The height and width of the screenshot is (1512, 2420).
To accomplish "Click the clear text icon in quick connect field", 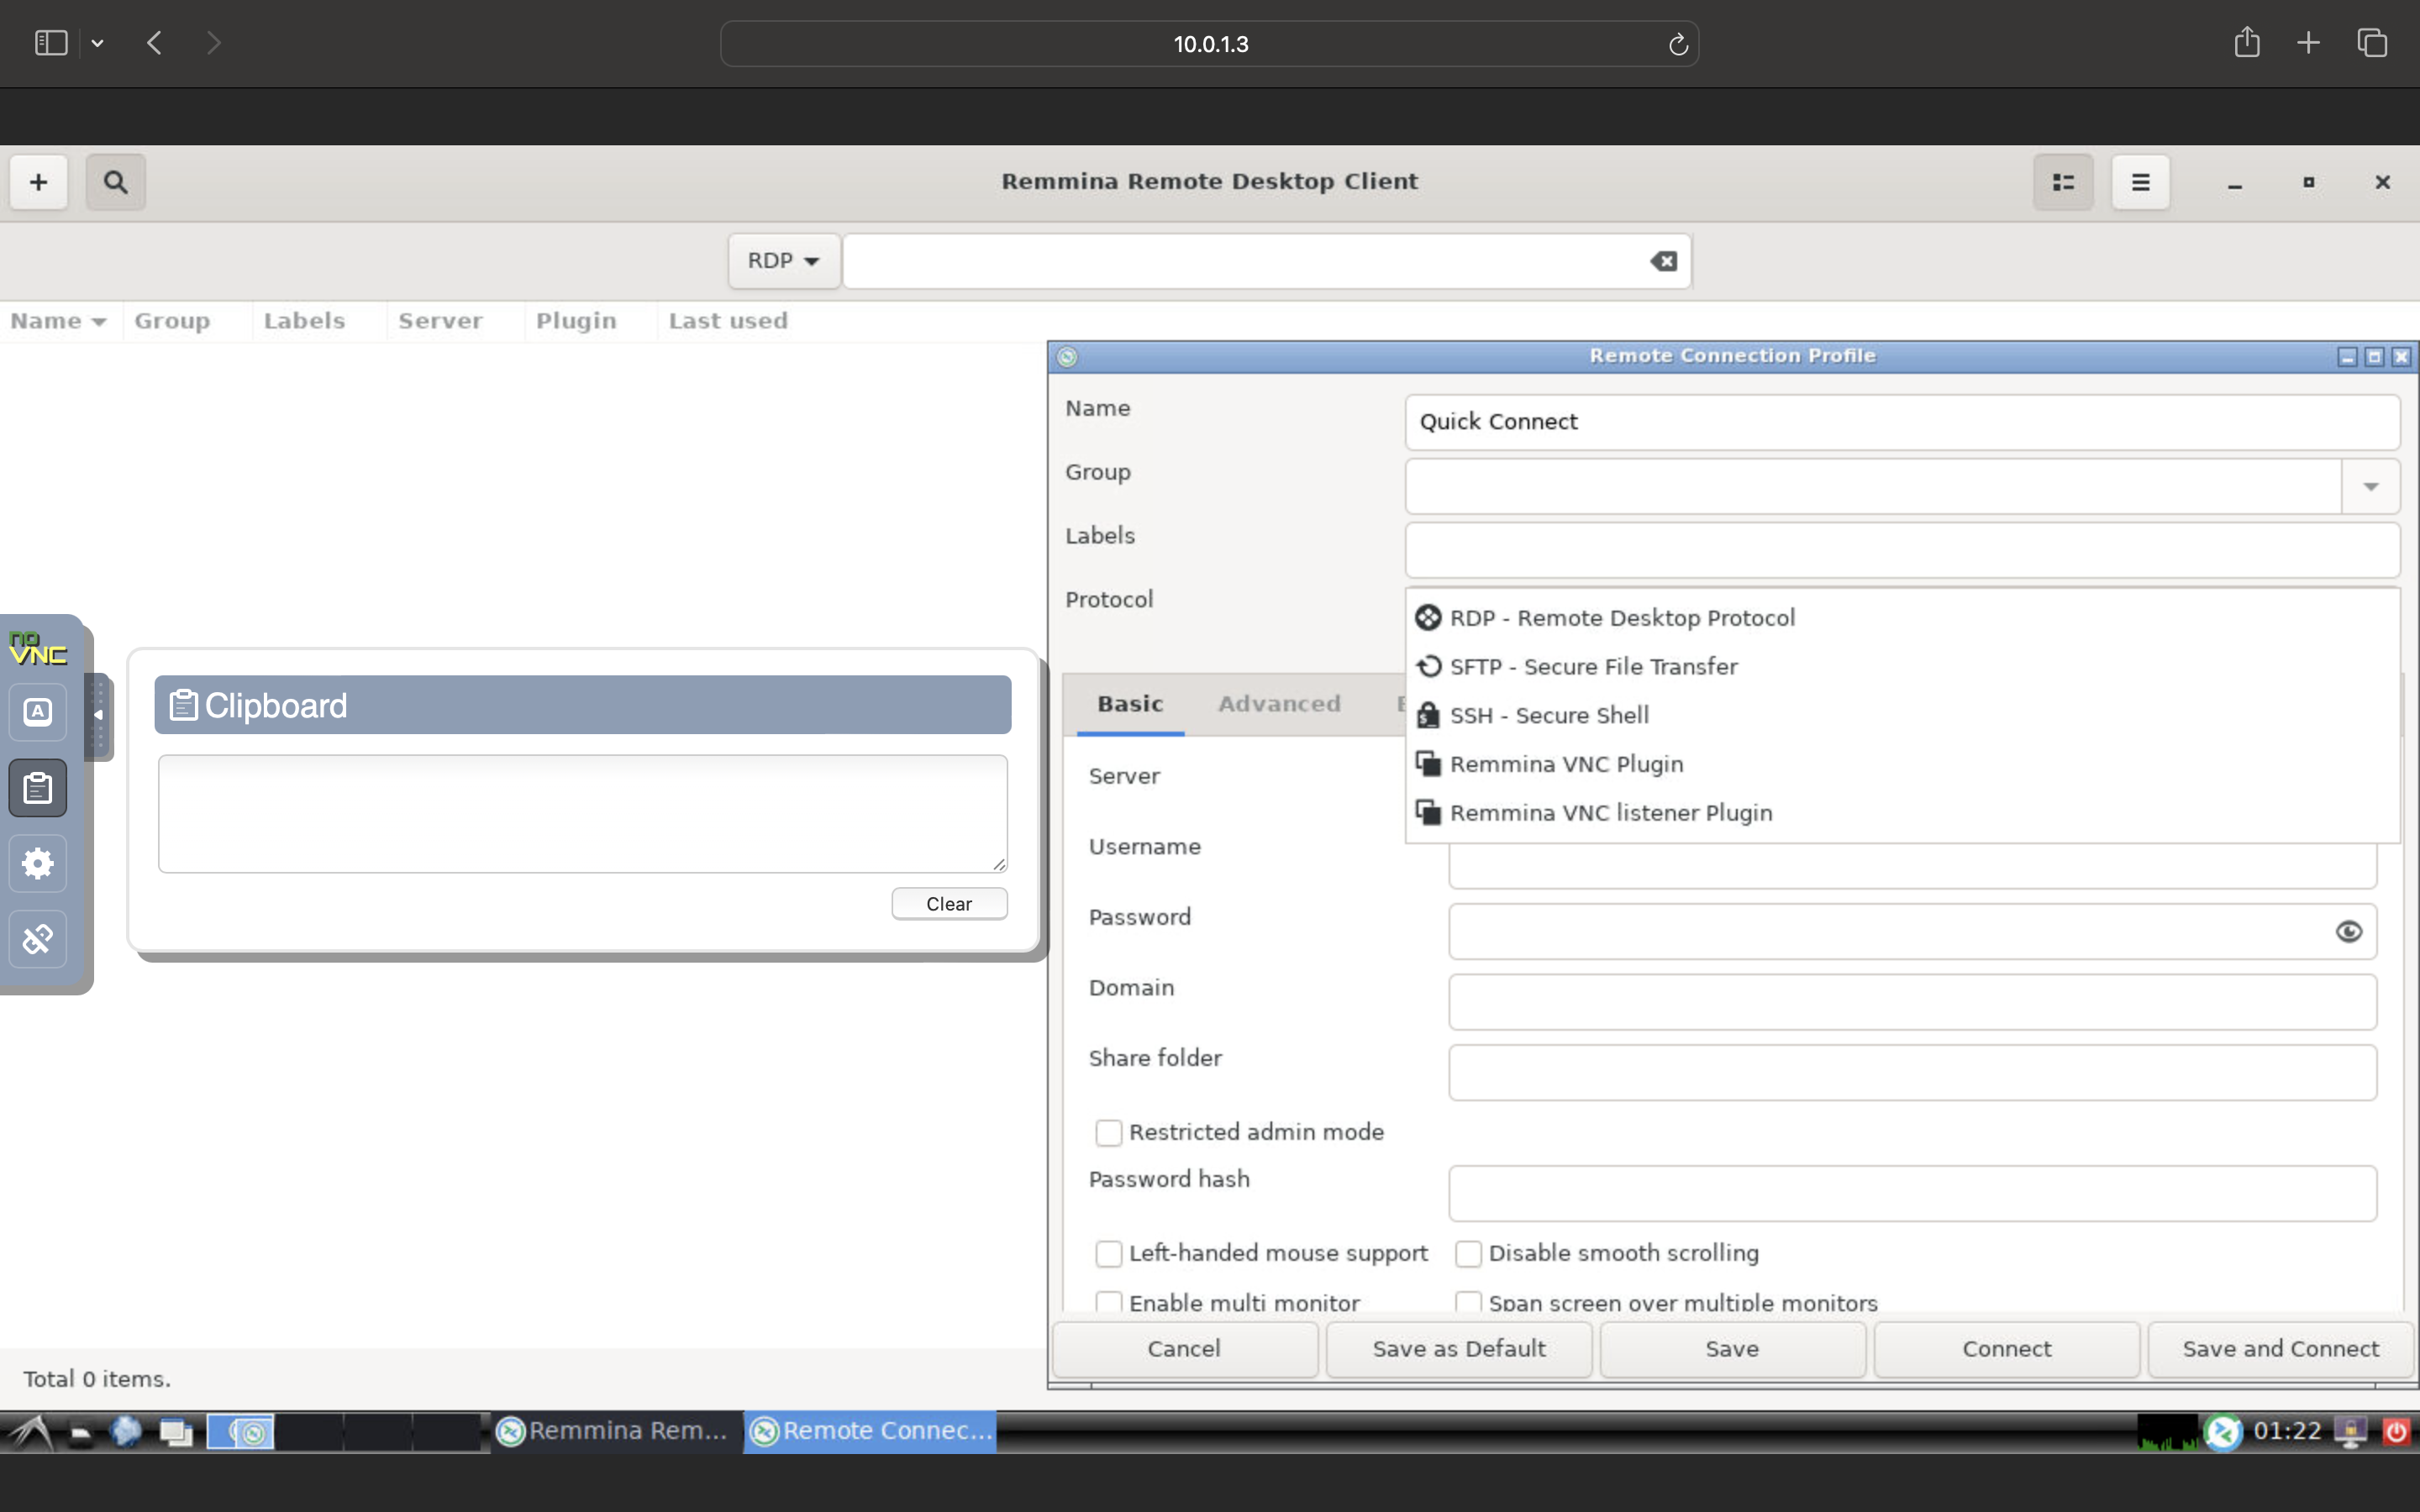I will point(1663,261).
